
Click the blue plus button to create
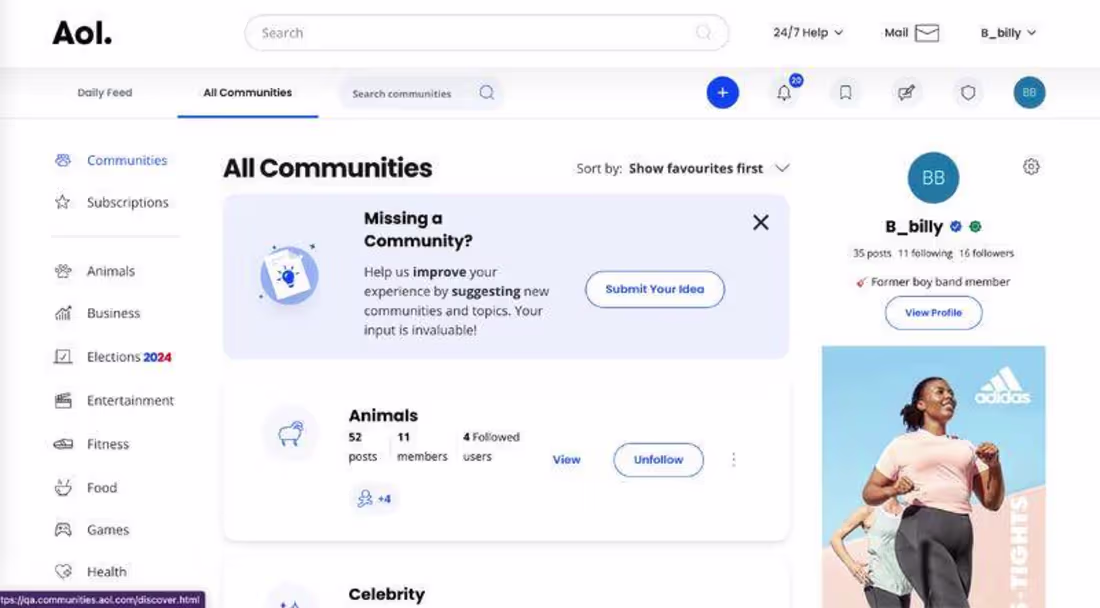tap(722, 92)
